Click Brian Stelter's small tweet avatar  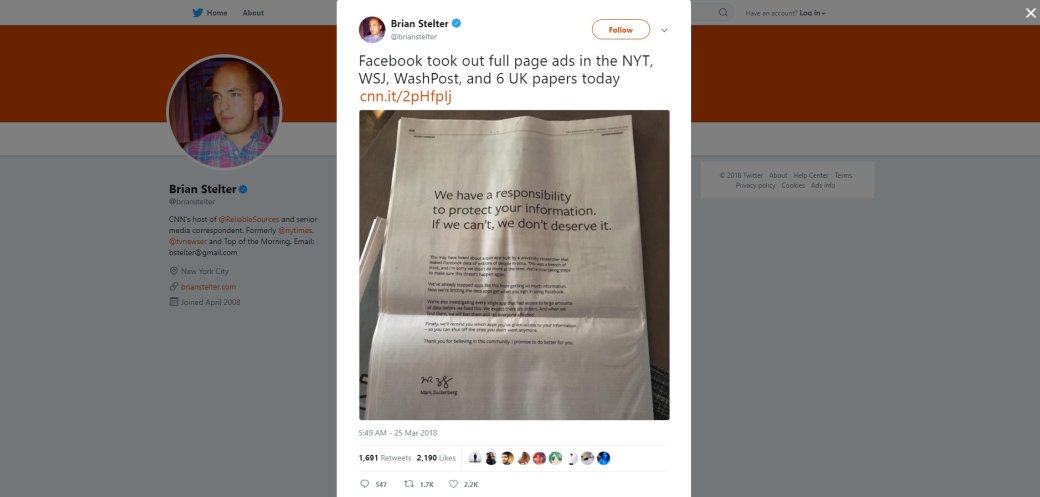pyautogui.click(x=372, y=30)
